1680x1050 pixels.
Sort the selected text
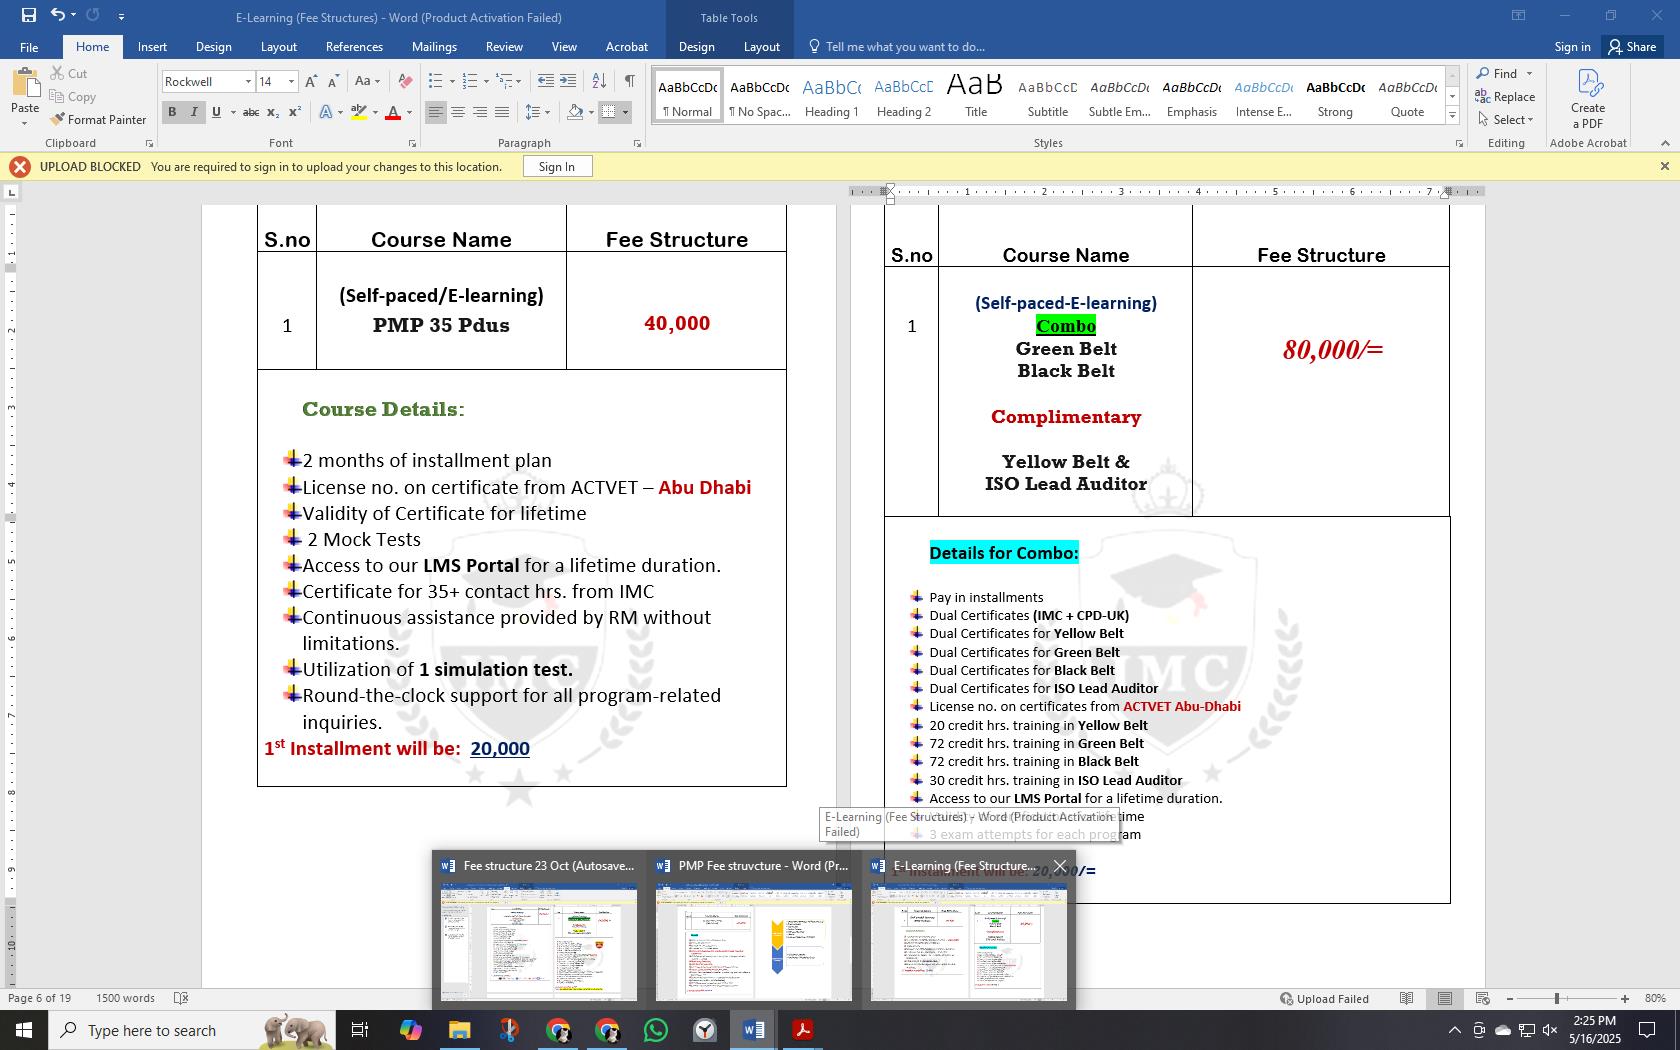pyautogui.click(x=599, y=81)
